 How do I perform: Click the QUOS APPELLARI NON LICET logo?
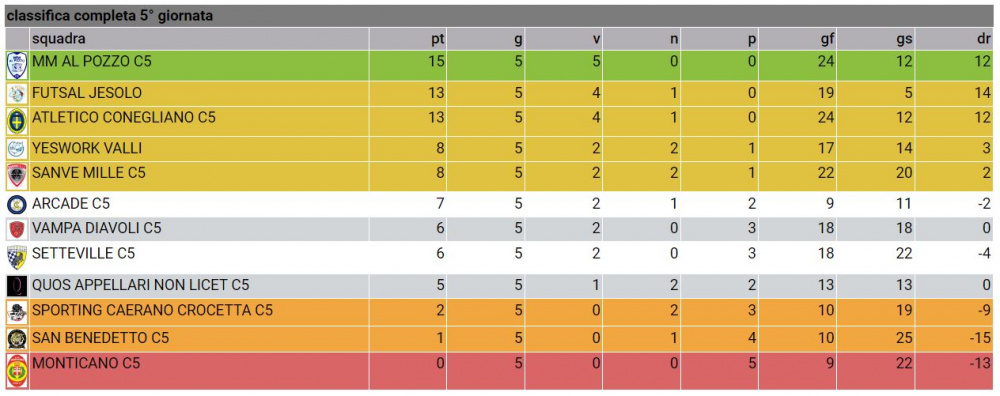(17, 286)
